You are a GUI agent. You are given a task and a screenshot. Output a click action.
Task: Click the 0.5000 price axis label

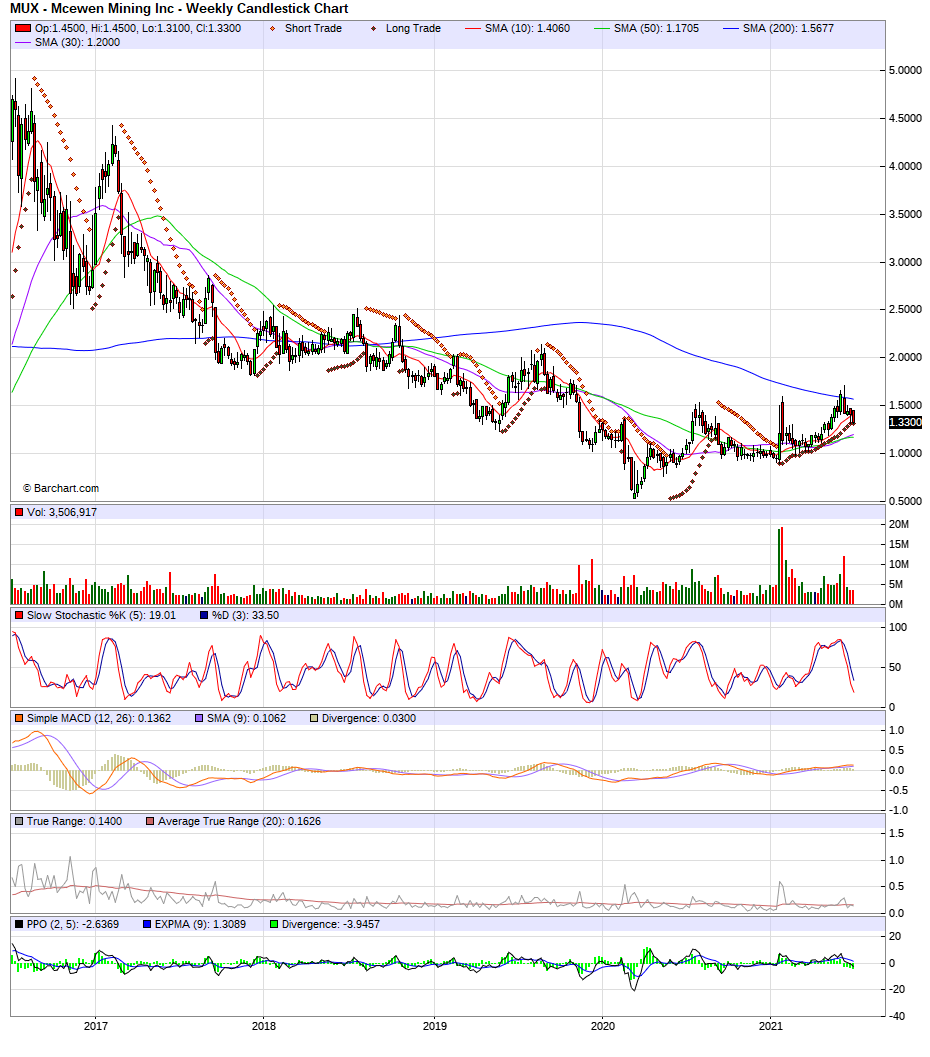[x=905, y=501]
